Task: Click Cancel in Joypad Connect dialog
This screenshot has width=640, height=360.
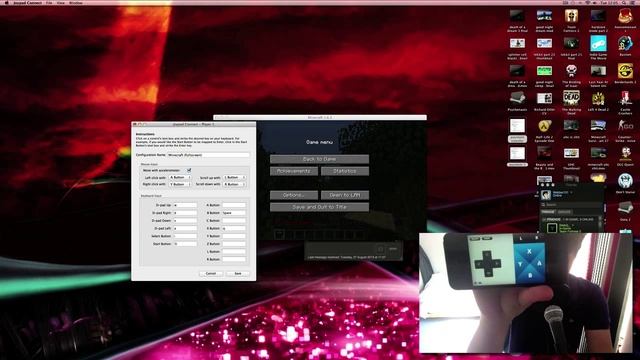Action: click(x=211, y=273)
